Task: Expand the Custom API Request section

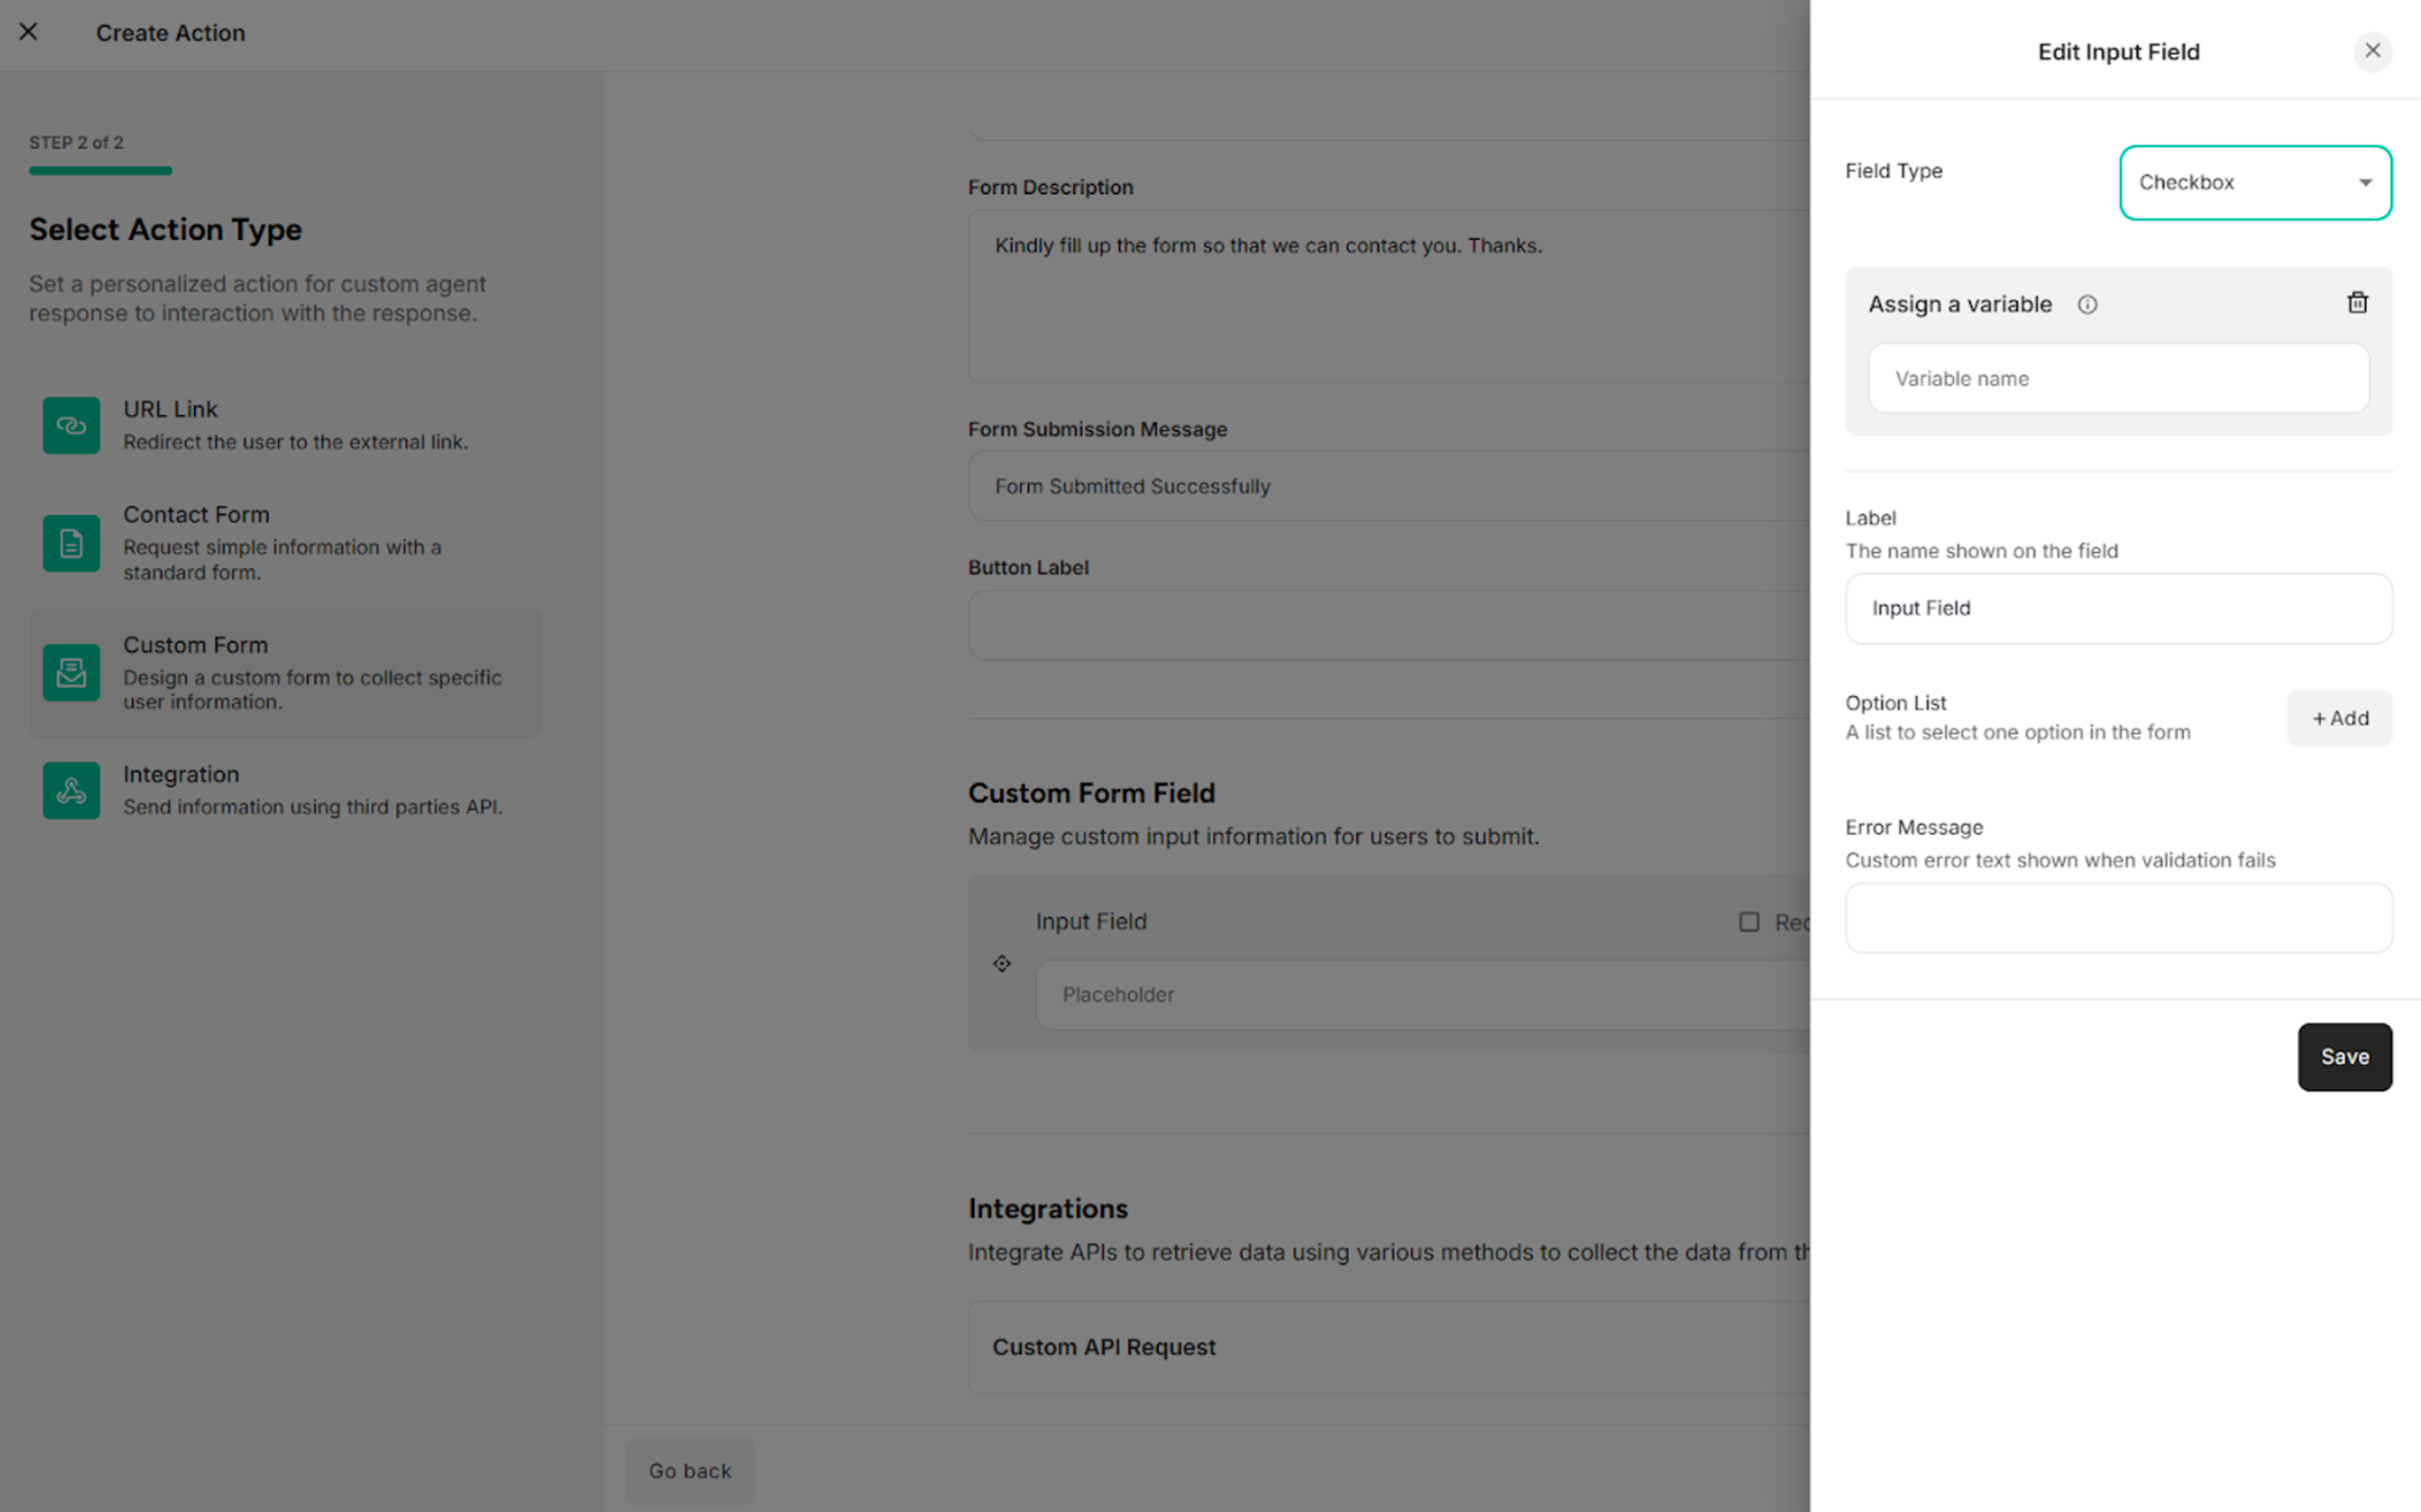Action: click(1103, 1347)
